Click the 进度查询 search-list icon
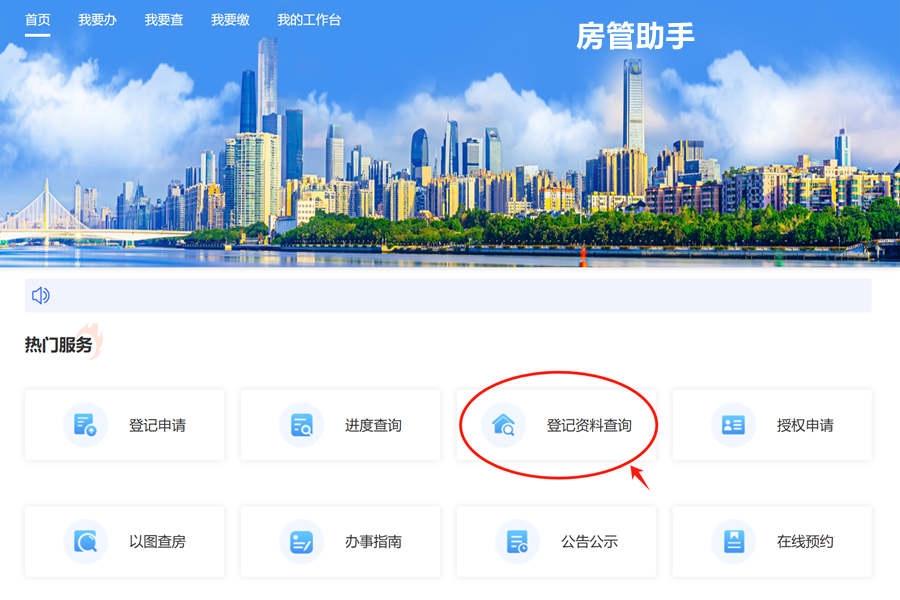This screenshot has height=600, width=900. tap(301, 425)
